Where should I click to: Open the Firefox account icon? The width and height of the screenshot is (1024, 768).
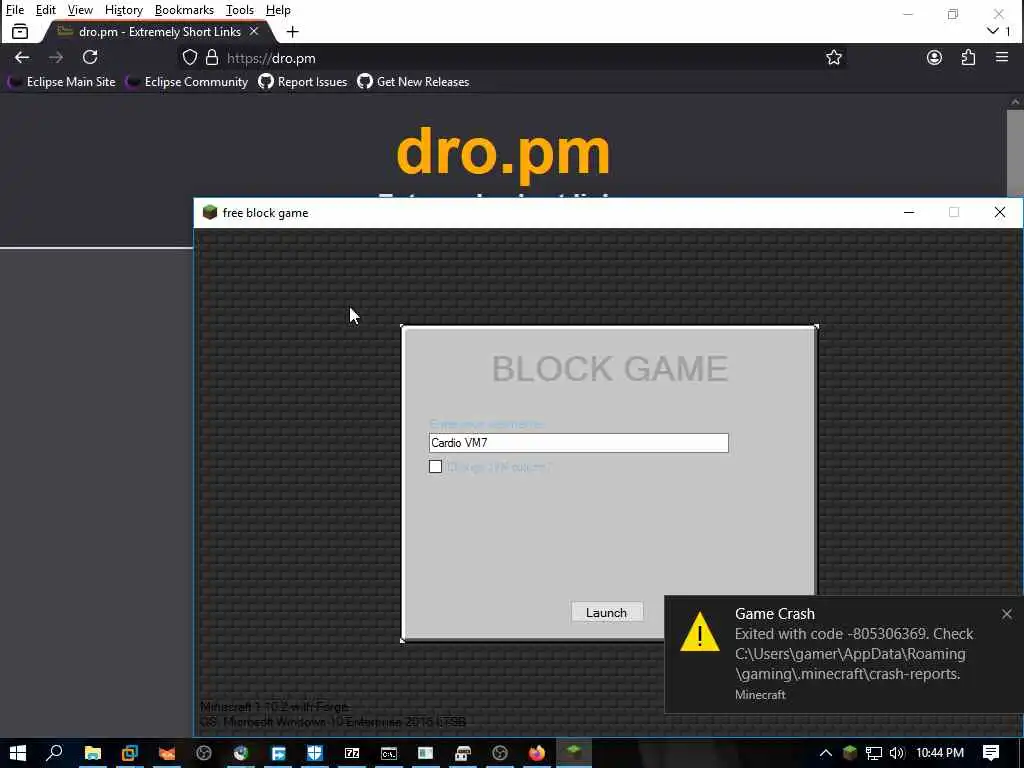tap(935, 57)
